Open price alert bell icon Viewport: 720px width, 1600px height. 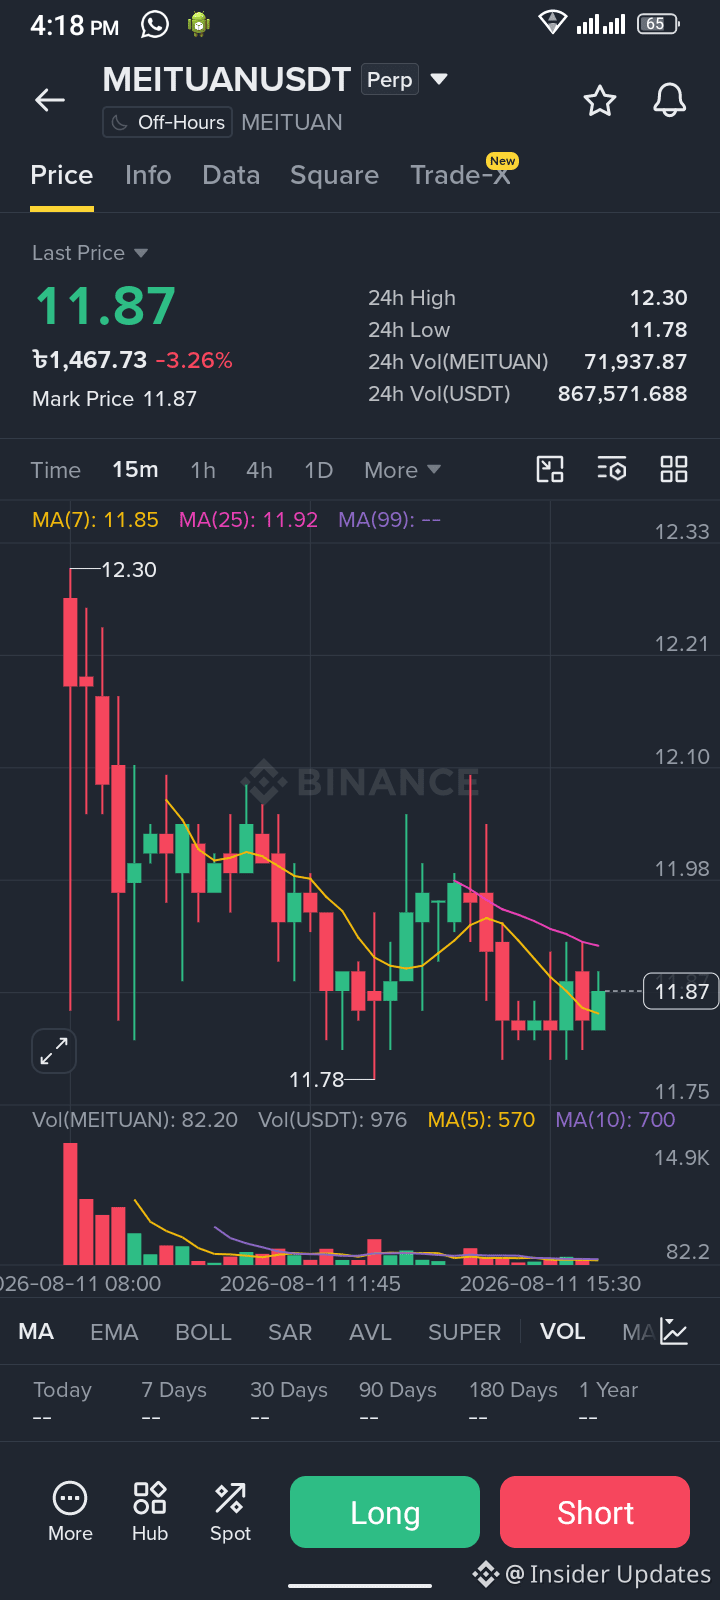point(670,100)
